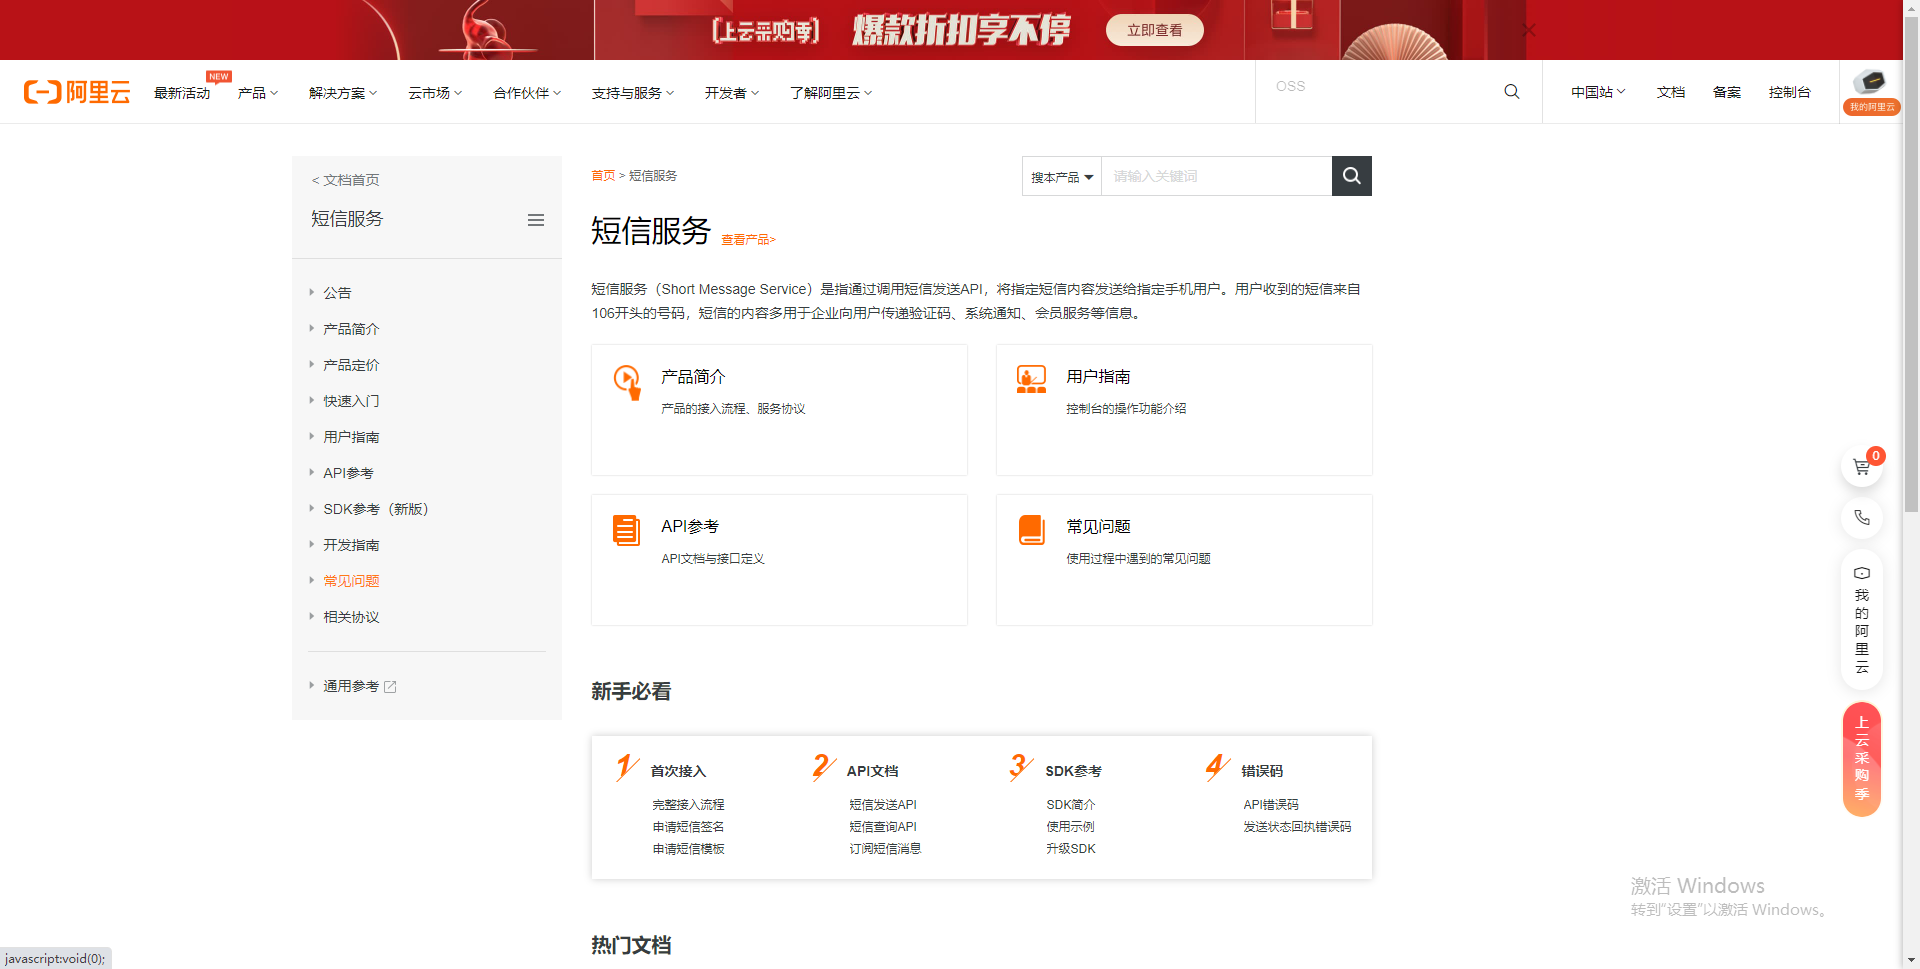Click the 用户指南 card icon
The image size is (1920, 969).
pos(1031,379)
